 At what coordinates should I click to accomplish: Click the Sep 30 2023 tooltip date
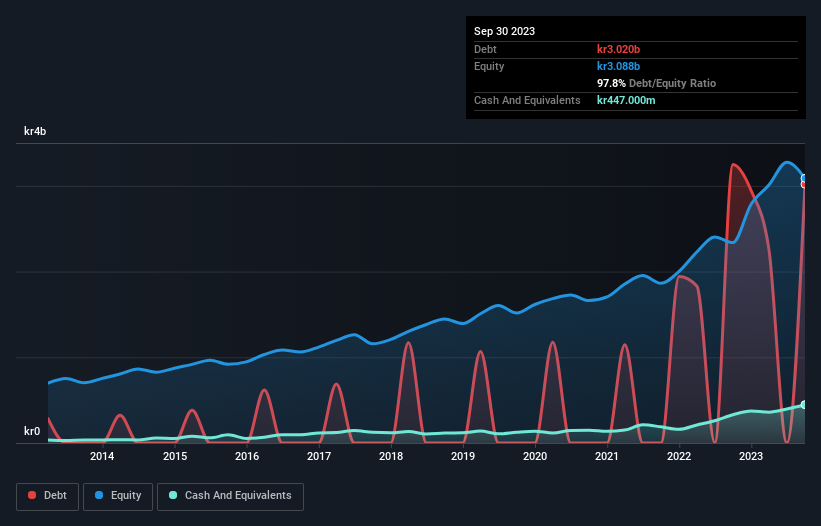point(504,31)
